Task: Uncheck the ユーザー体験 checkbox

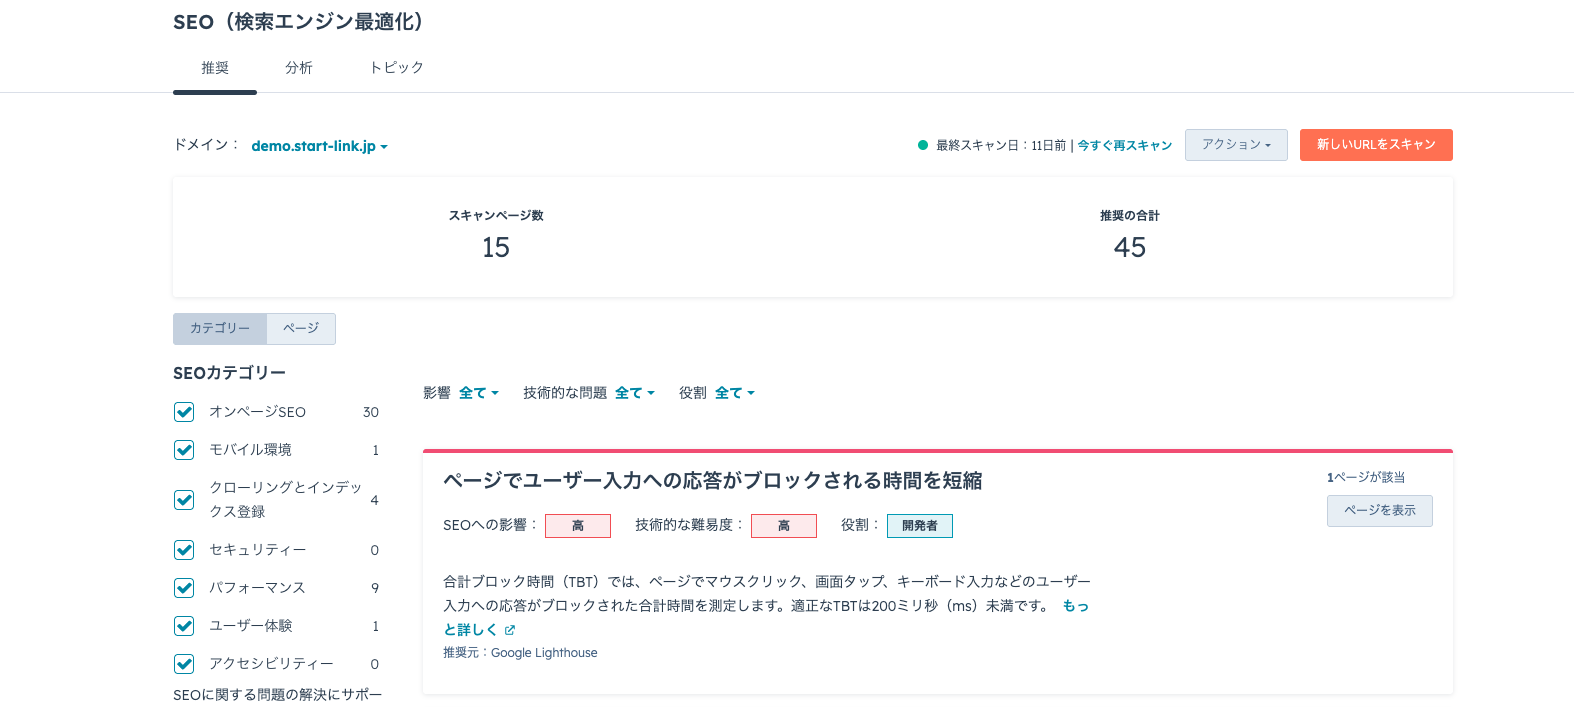Action: 184,626
